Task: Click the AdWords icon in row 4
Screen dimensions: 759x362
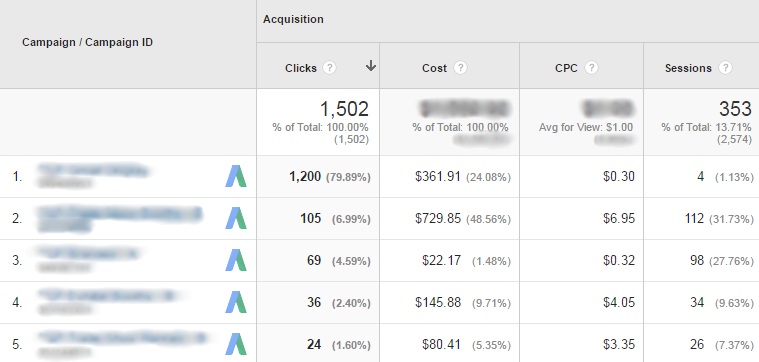Action: (x=236, y=302)
